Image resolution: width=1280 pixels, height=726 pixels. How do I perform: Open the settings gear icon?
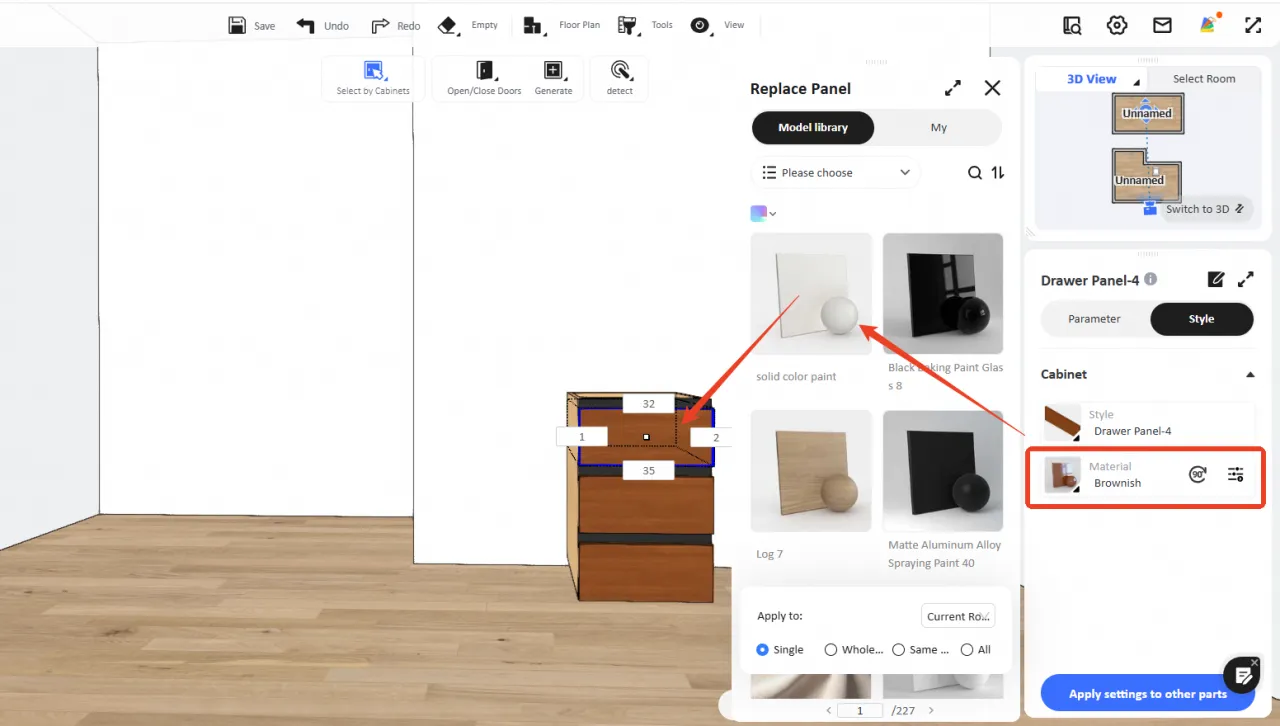pyautogui.click(x=1117, y=25)
